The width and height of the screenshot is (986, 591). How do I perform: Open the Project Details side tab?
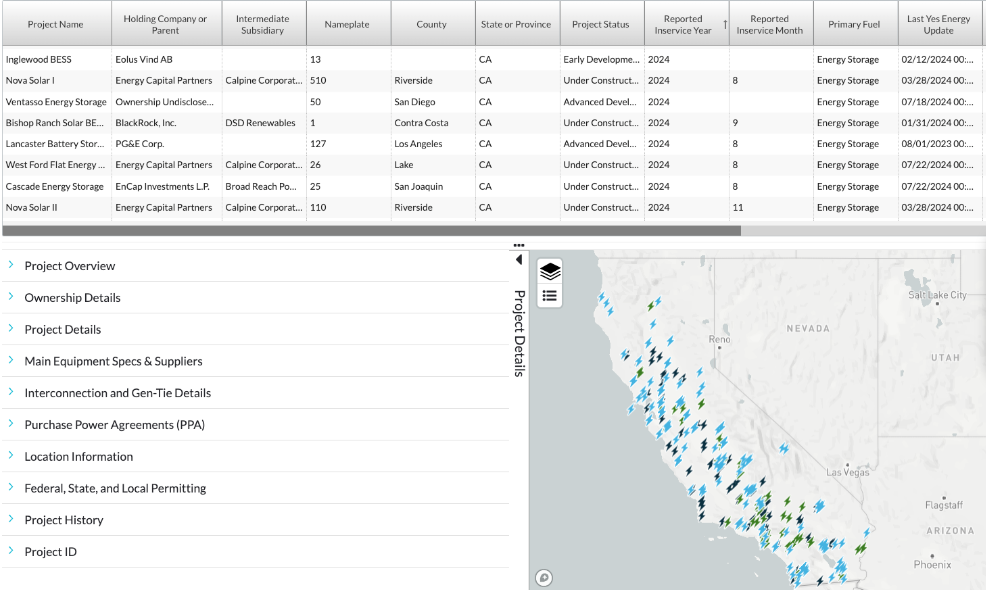pyautogui.click(x=518, y=331)
